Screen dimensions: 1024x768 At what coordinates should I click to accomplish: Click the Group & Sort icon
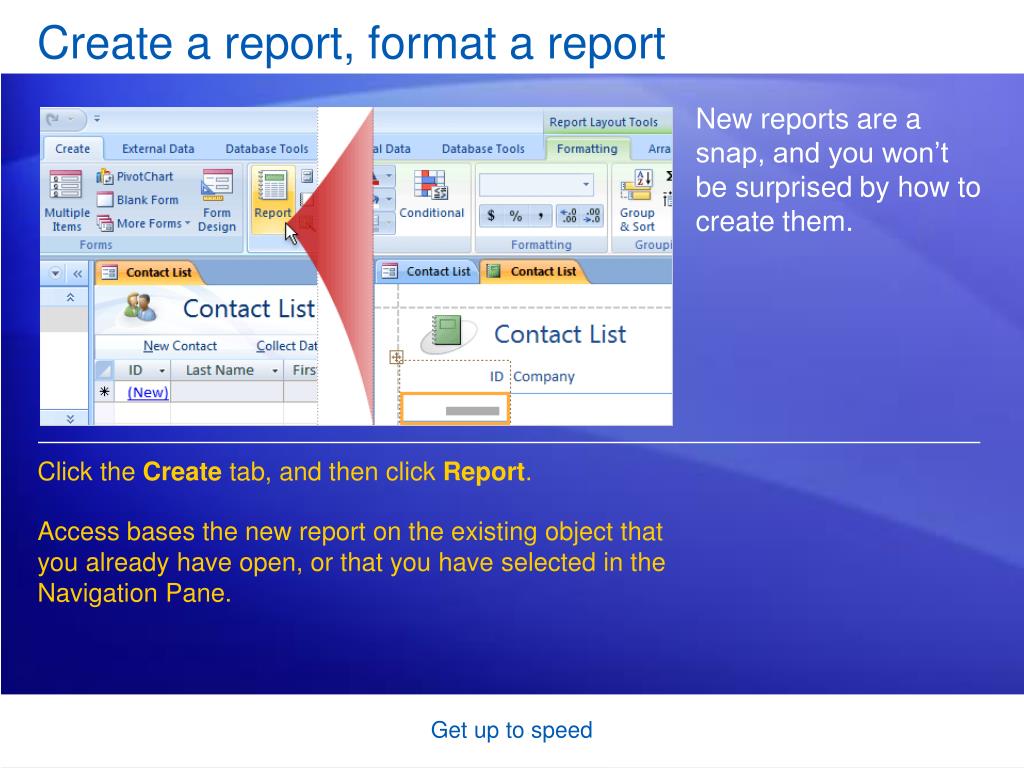637,201
